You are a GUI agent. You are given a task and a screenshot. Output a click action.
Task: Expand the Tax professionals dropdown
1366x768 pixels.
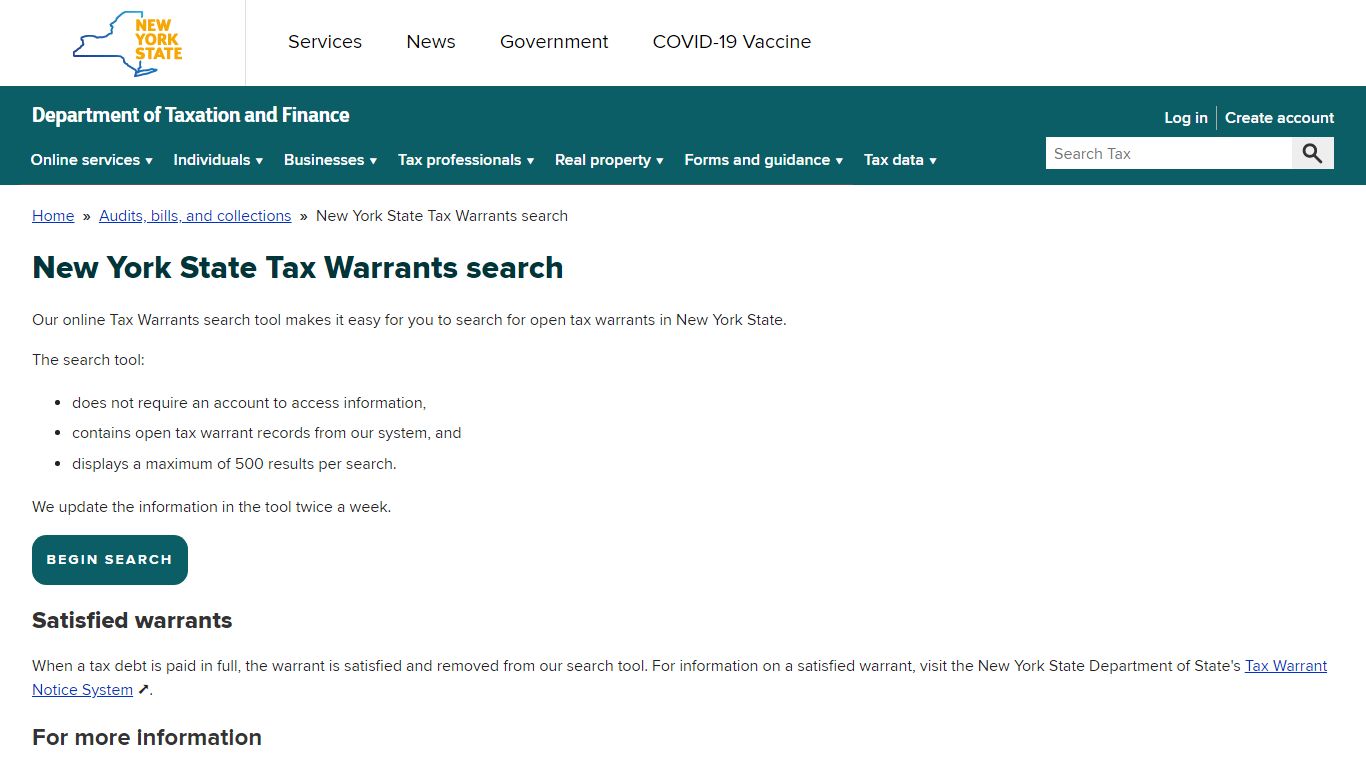pyautogui.click(x=466, y=160)
